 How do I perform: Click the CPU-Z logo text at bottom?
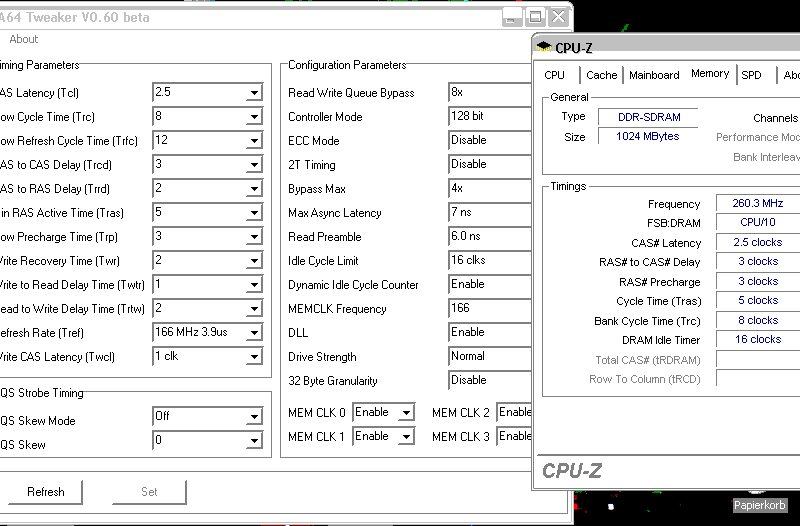point(571,471)
